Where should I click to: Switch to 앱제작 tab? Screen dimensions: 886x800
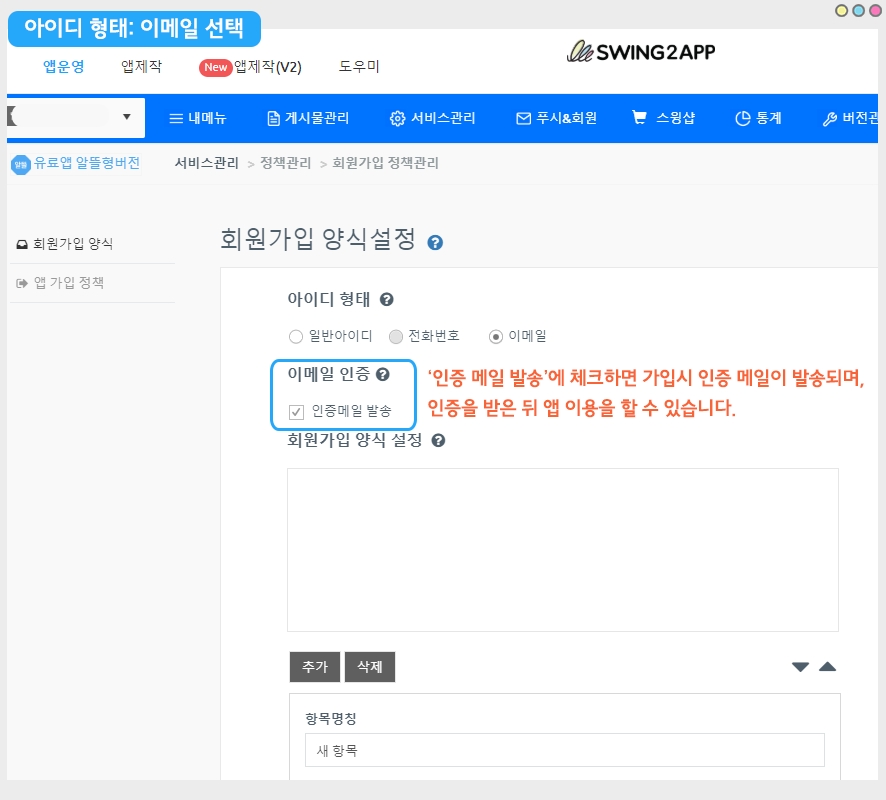point(141,67)
